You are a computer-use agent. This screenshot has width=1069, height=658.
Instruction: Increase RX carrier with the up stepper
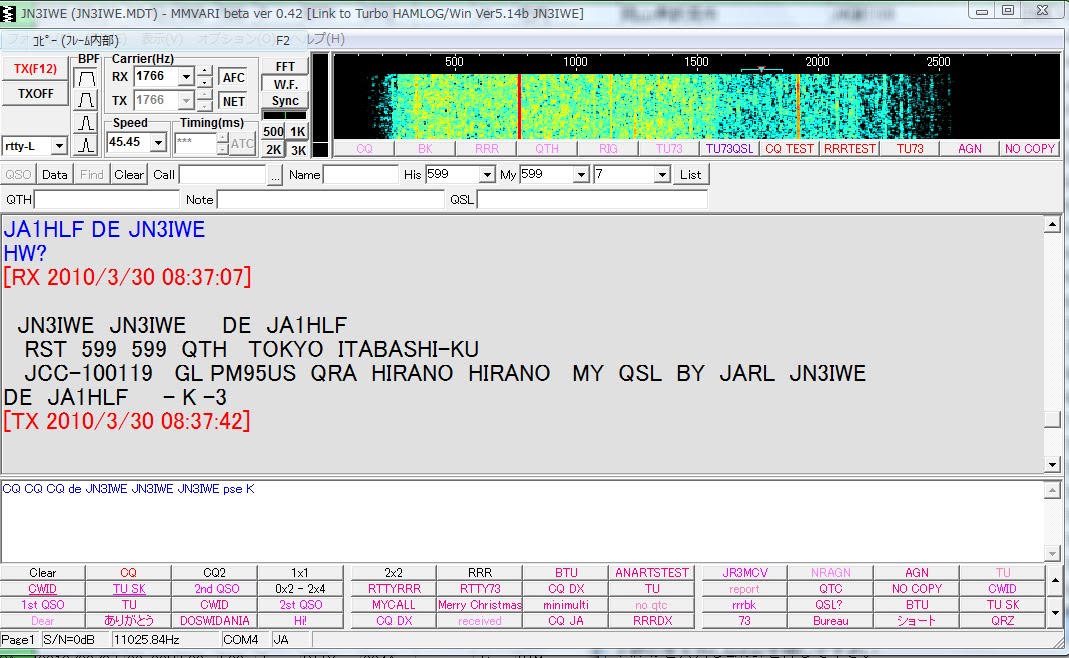(205, 71)
